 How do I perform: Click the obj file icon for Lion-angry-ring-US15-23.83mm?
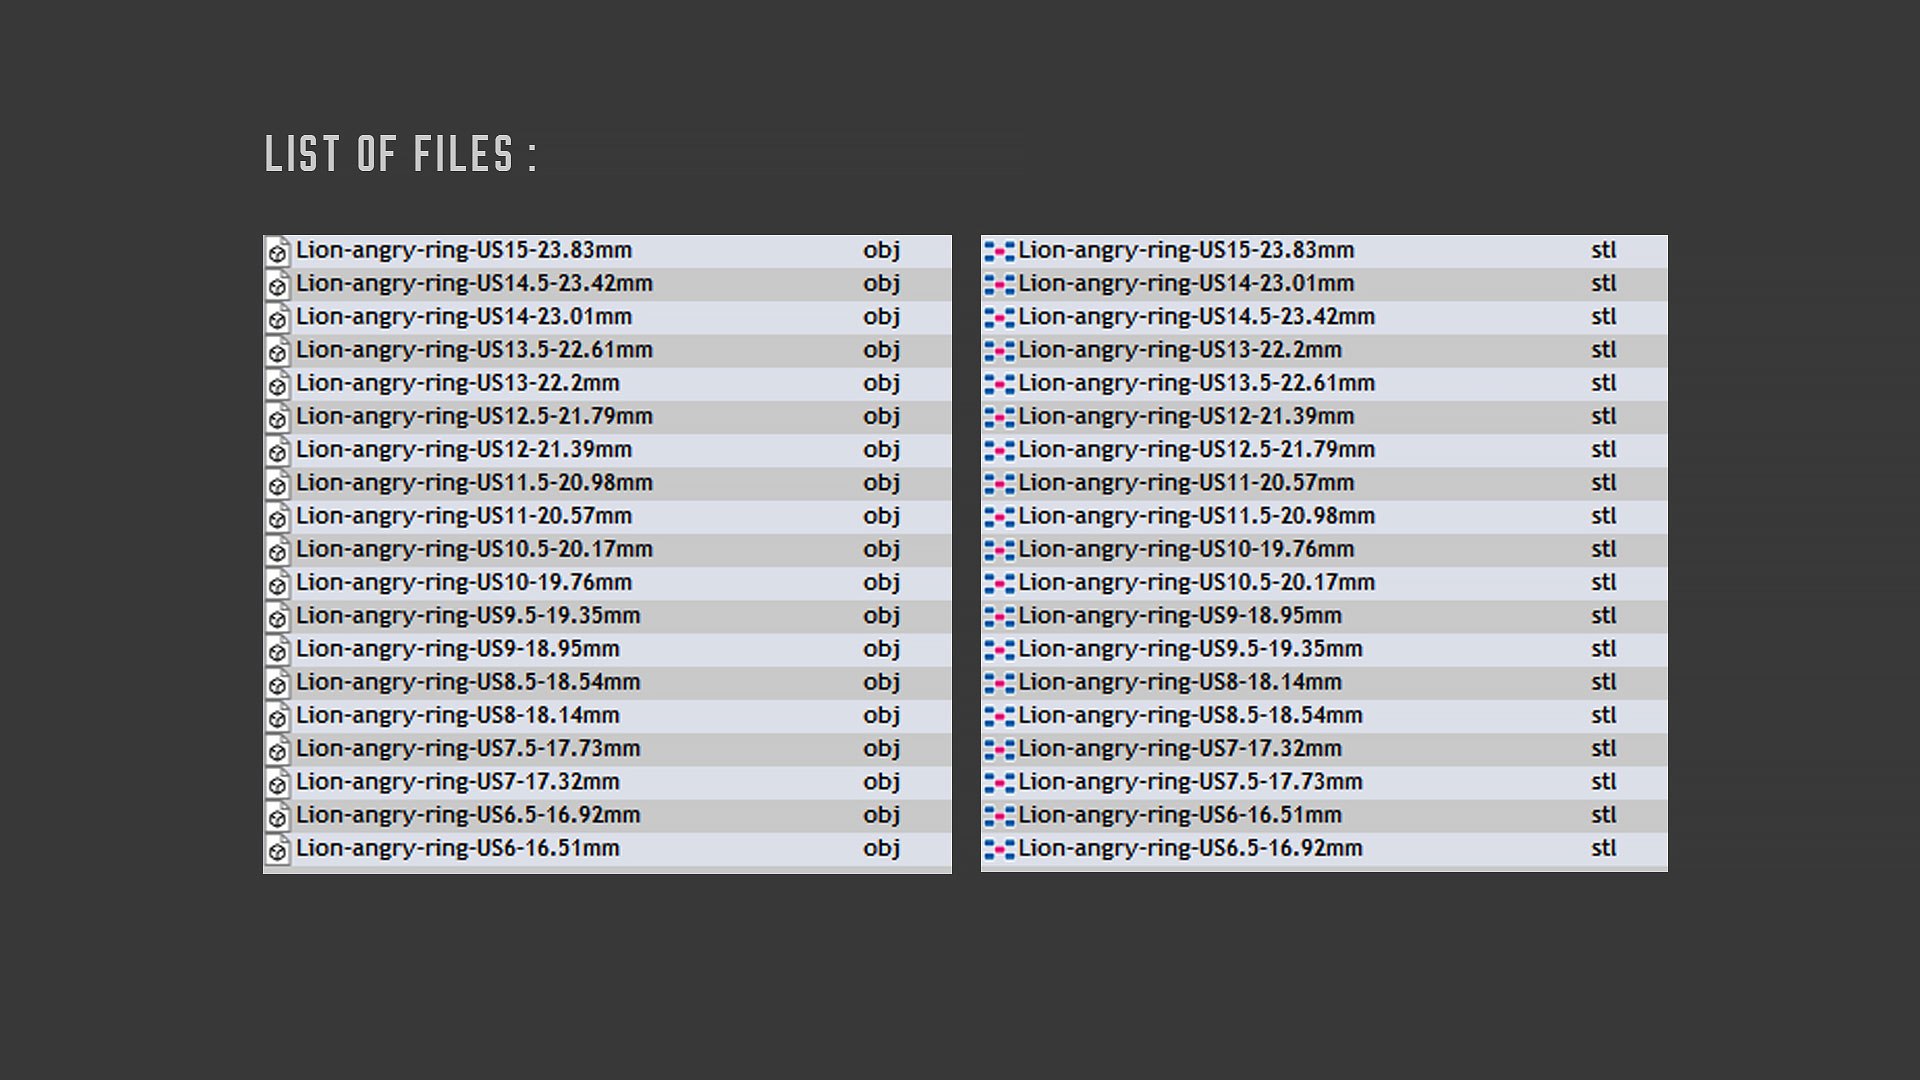pyautogui.click(x=278, y=251)
